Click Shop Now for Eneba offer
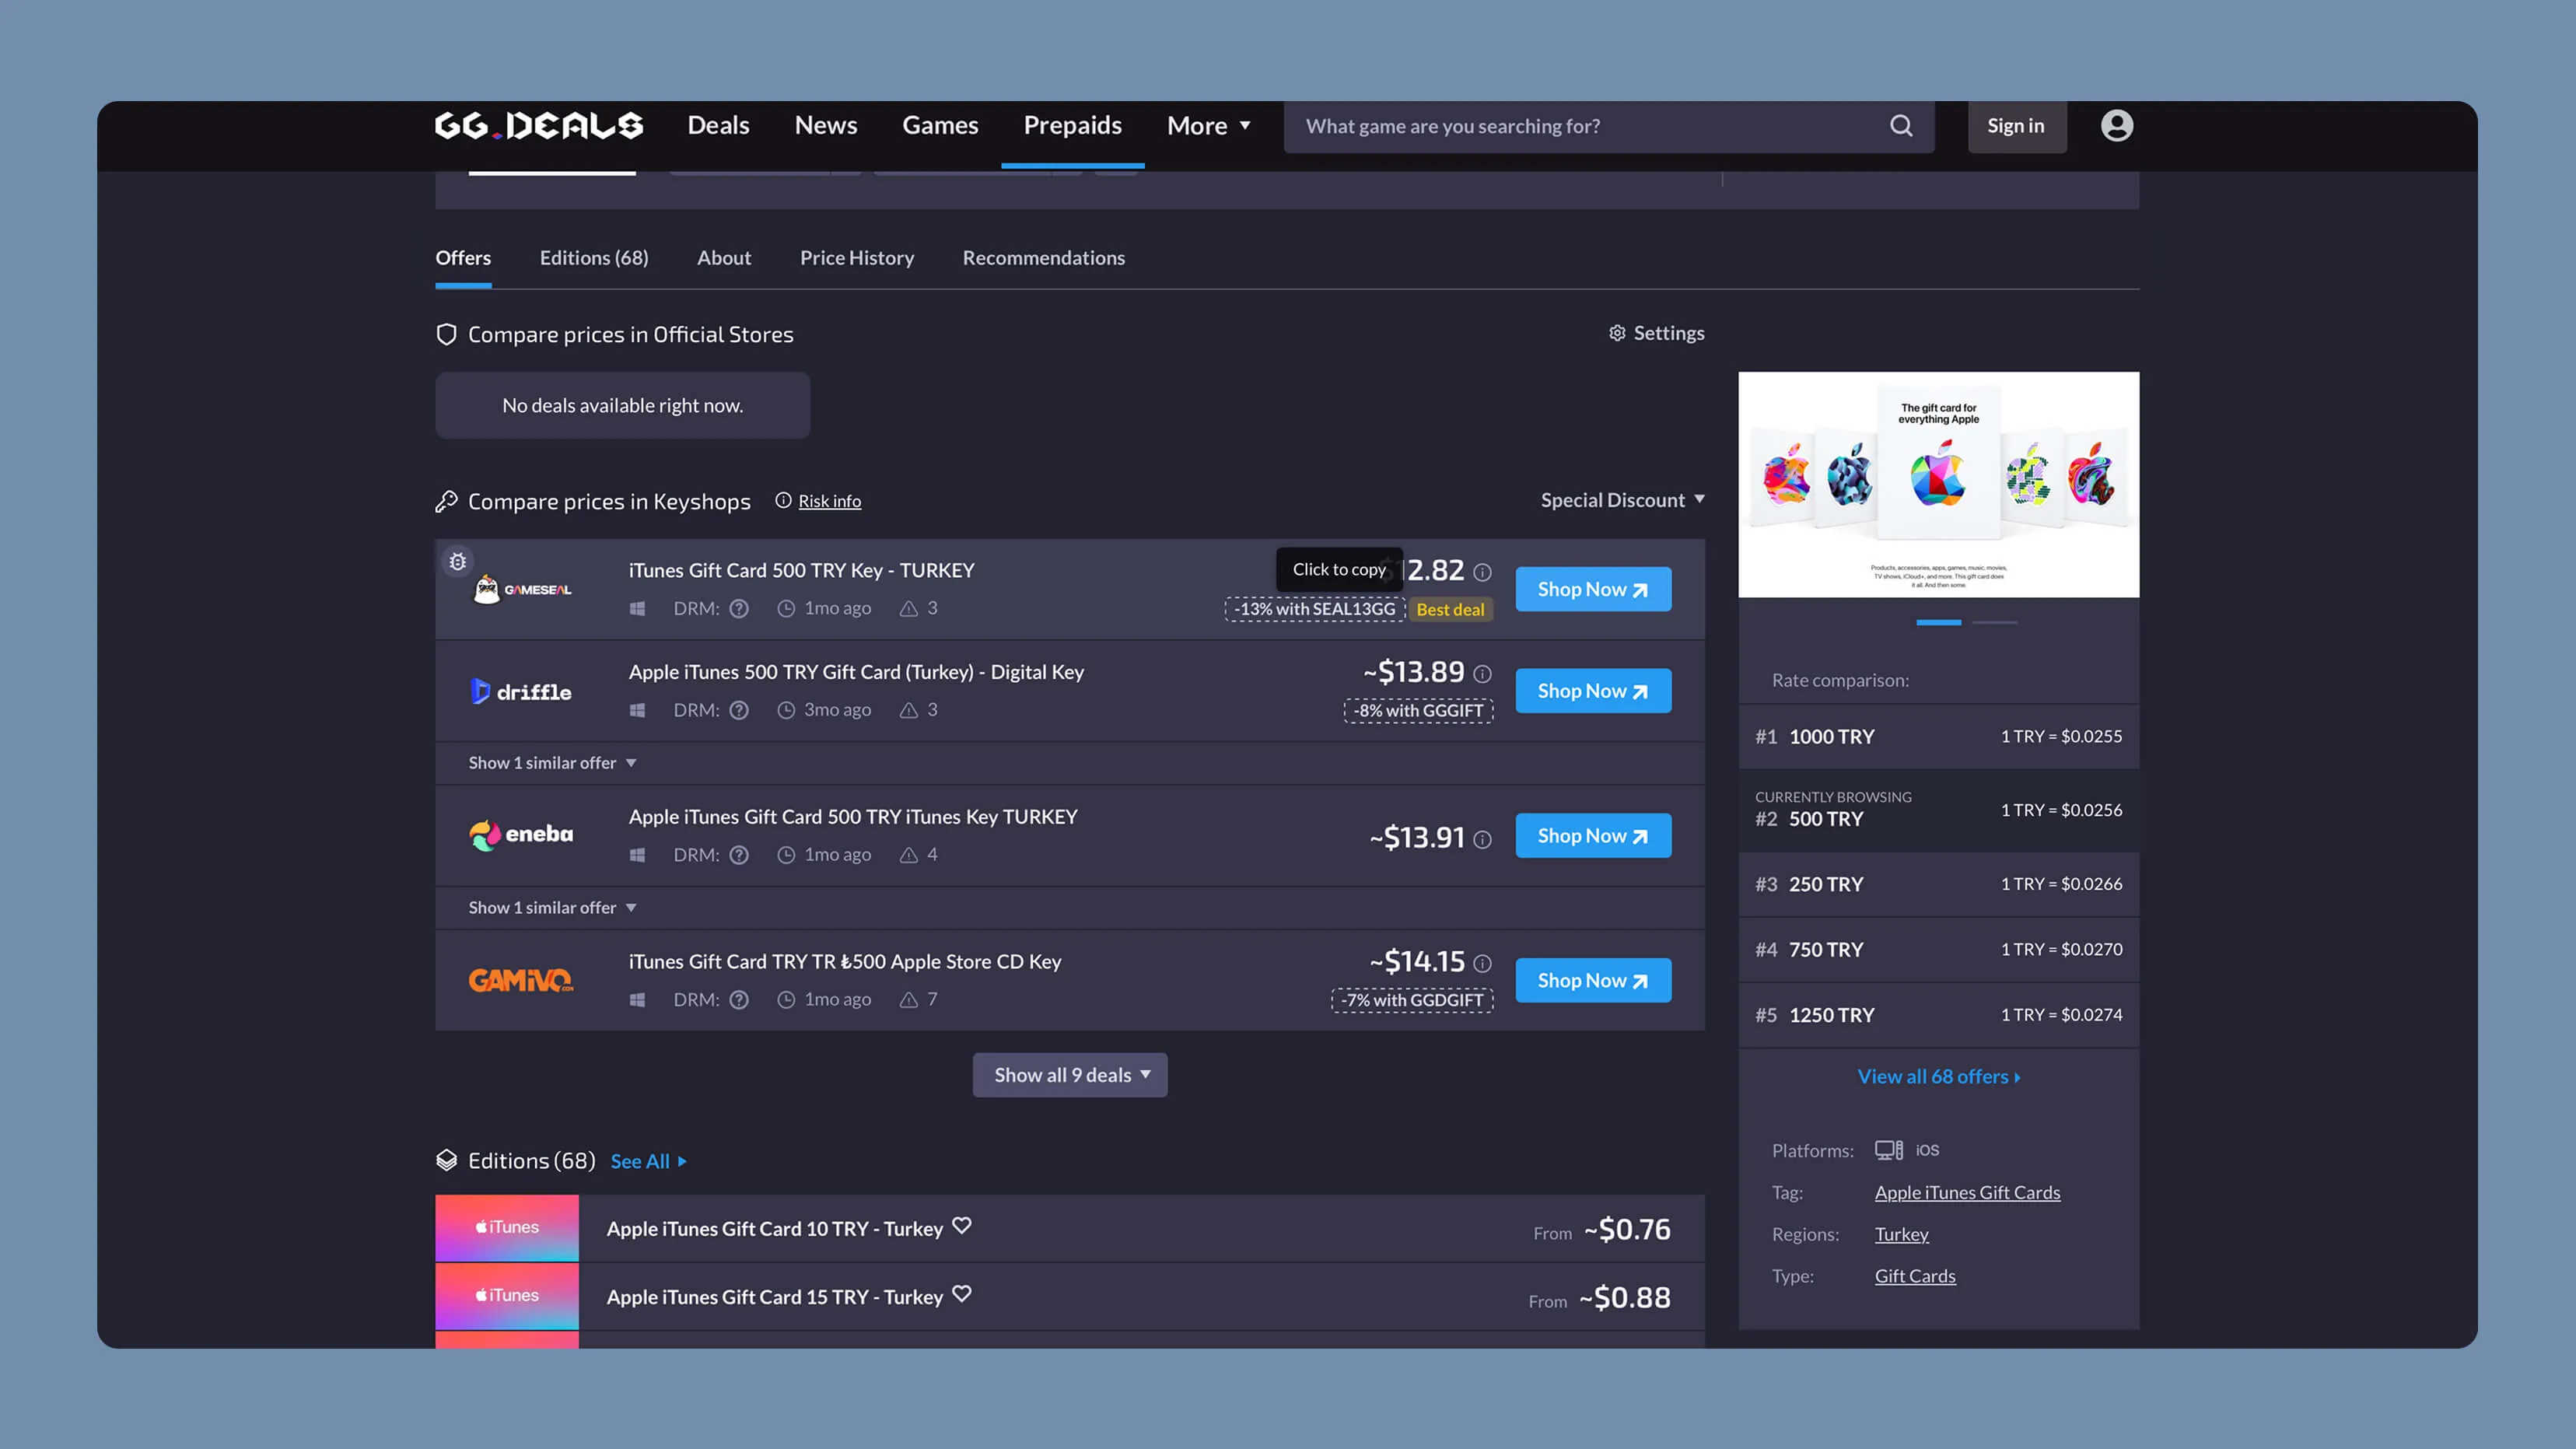Image resolution: width=2576 pixels, height=1449 pixels. point(1592,836)
